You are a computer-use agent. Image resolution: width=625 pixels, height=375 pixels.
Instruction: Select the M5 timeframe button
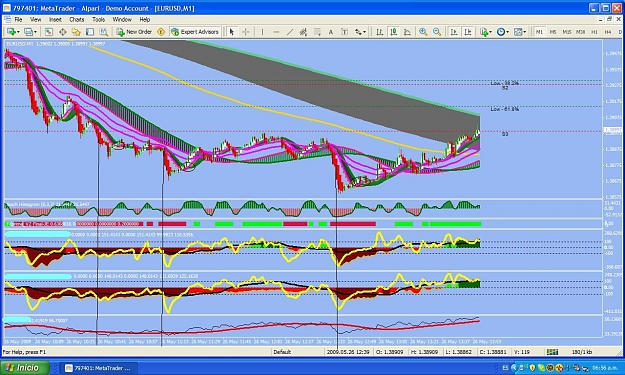pyautogui.click(x=553, y=32)
